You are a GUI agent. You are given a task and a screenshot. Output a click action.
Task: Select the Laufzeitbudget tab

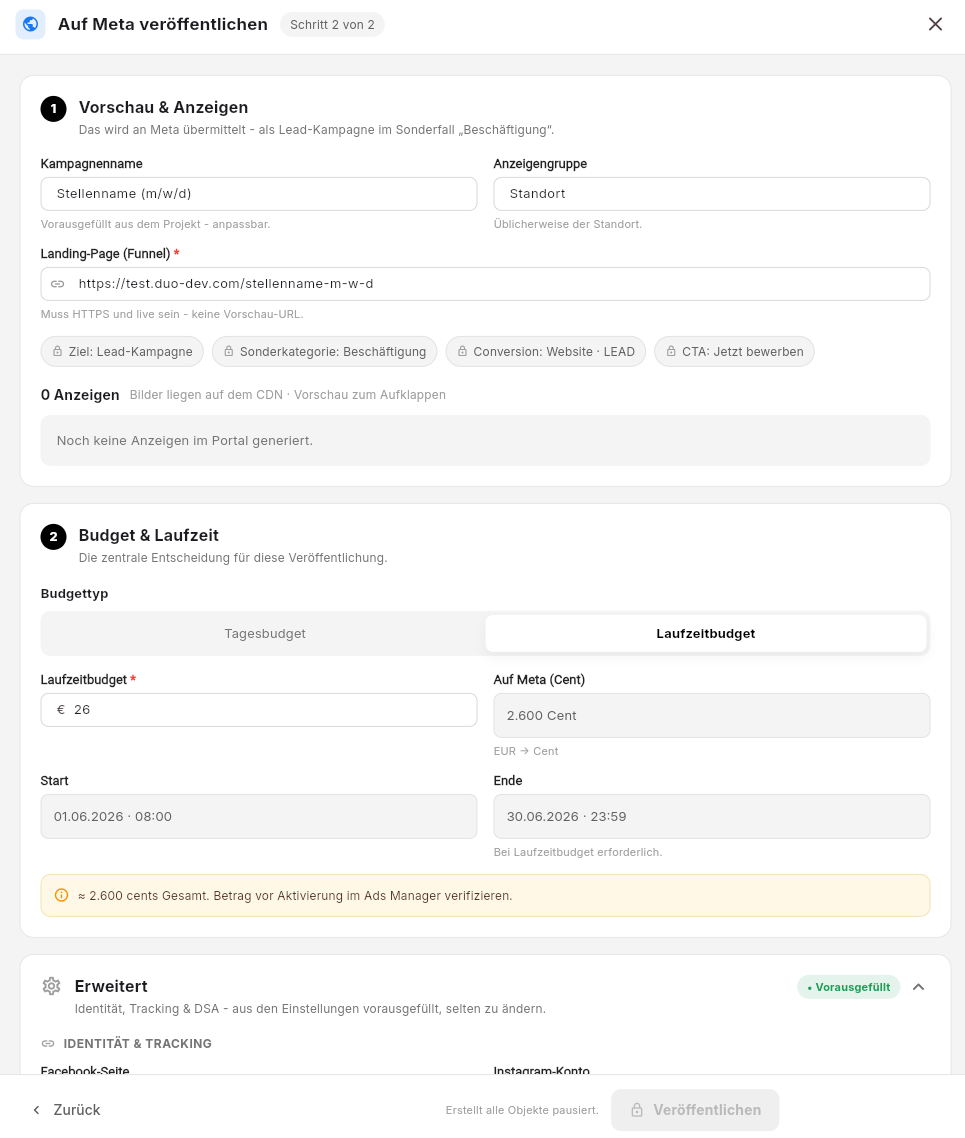(706, 634)
